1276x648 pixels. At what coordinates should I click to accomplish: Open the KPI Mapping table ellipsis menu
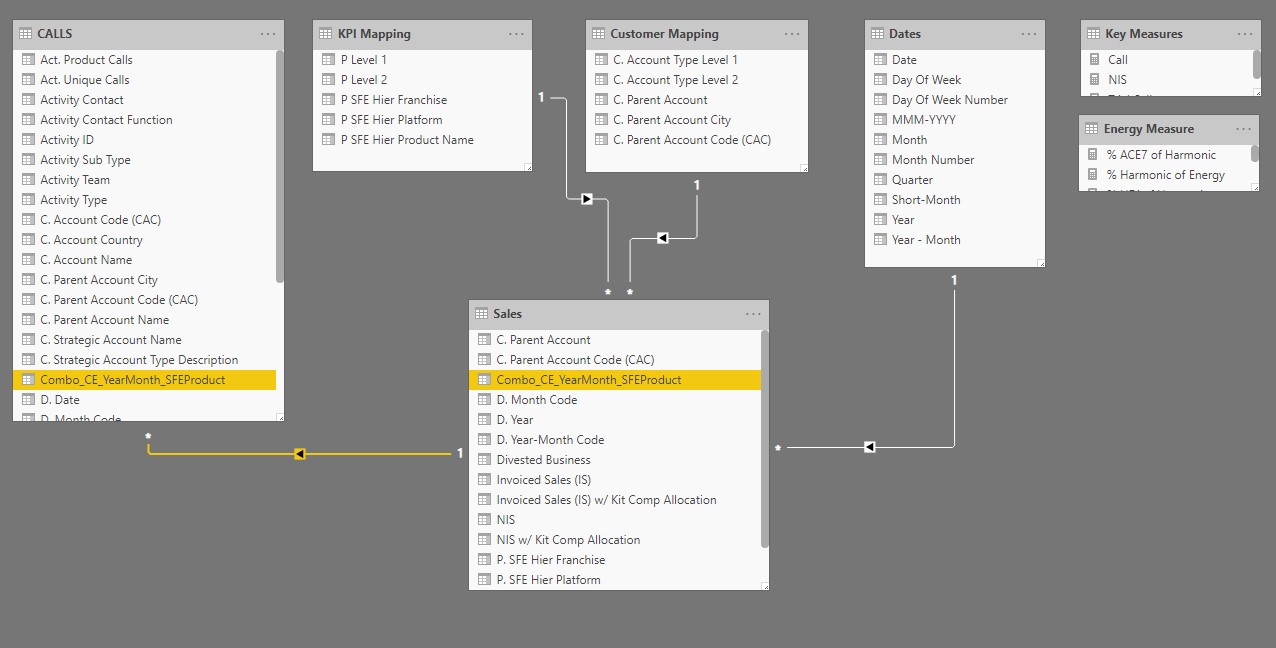pos(516,34)
